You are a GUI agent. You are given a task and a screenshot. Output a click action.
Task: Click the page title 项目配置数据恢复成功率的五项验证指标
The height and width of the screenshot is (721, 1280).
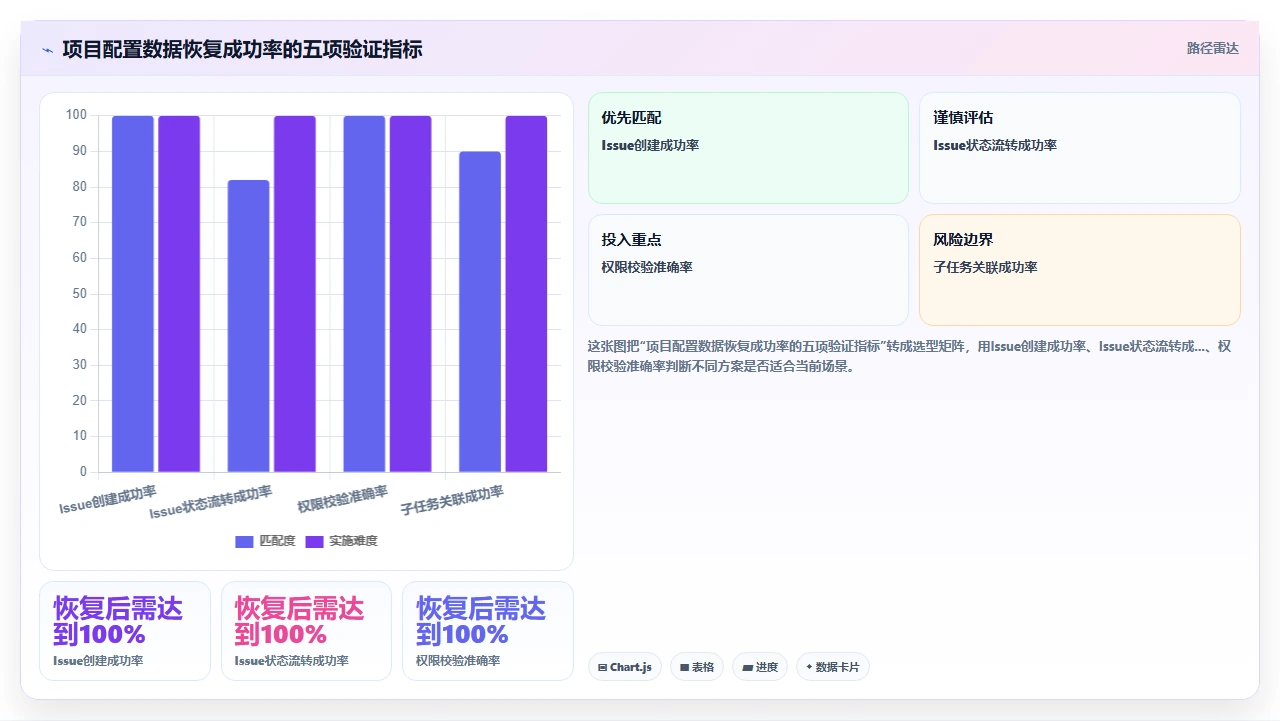coord(242,49)
